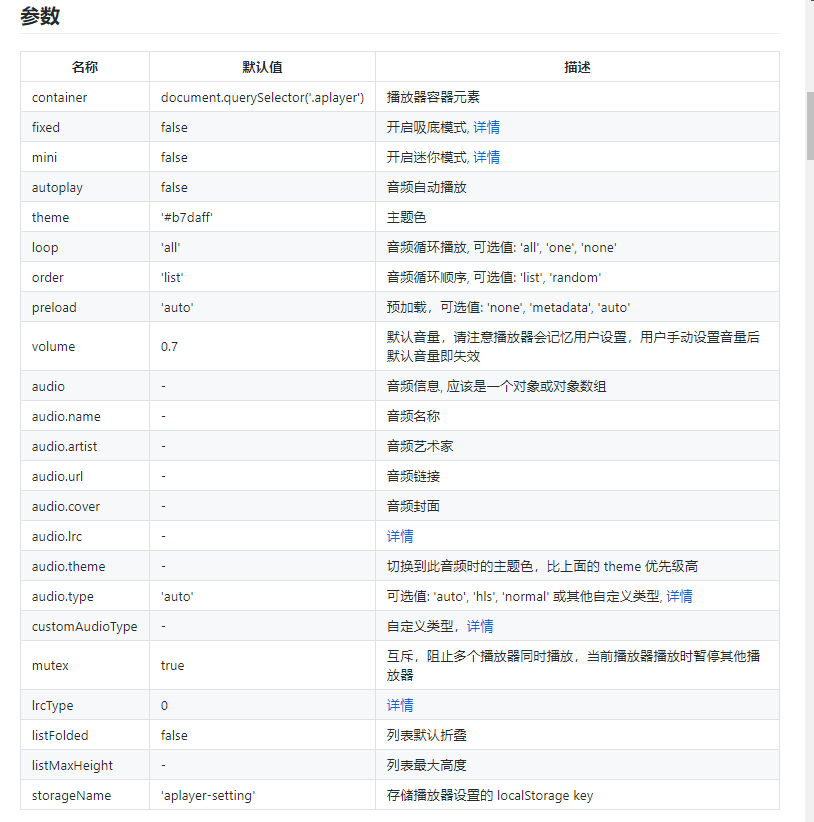Screen dimensions: 814x822
Task: Select the audio.lrc parameter cell
Action: pos(85,536)
